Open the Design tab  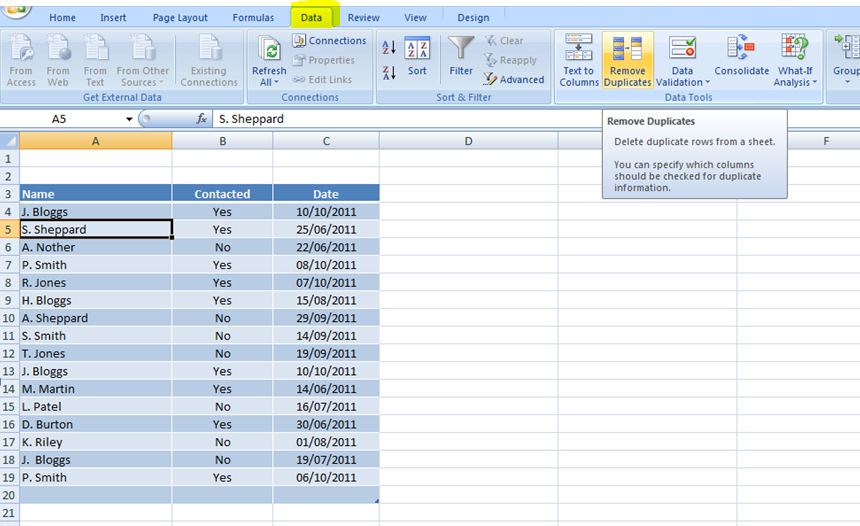(473, 18)
